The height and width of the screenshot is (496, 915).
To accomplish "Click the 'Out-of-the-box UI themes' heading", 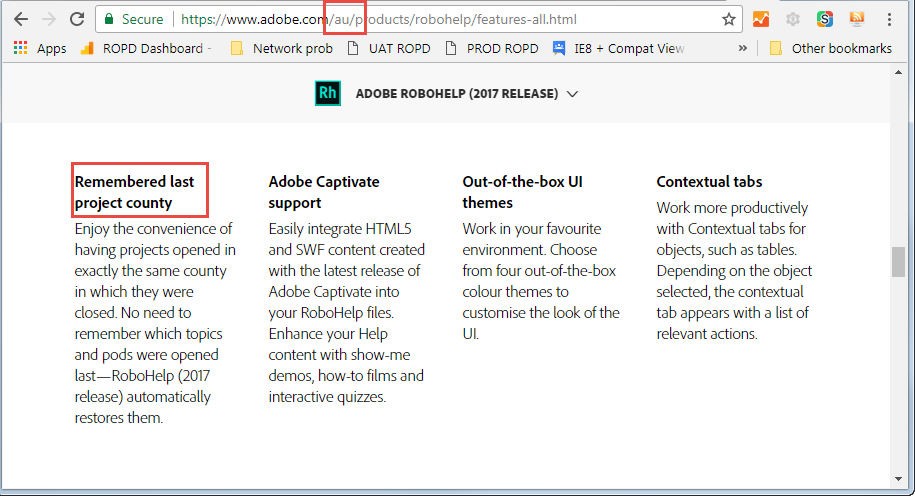I will click(x=522, y=192).
